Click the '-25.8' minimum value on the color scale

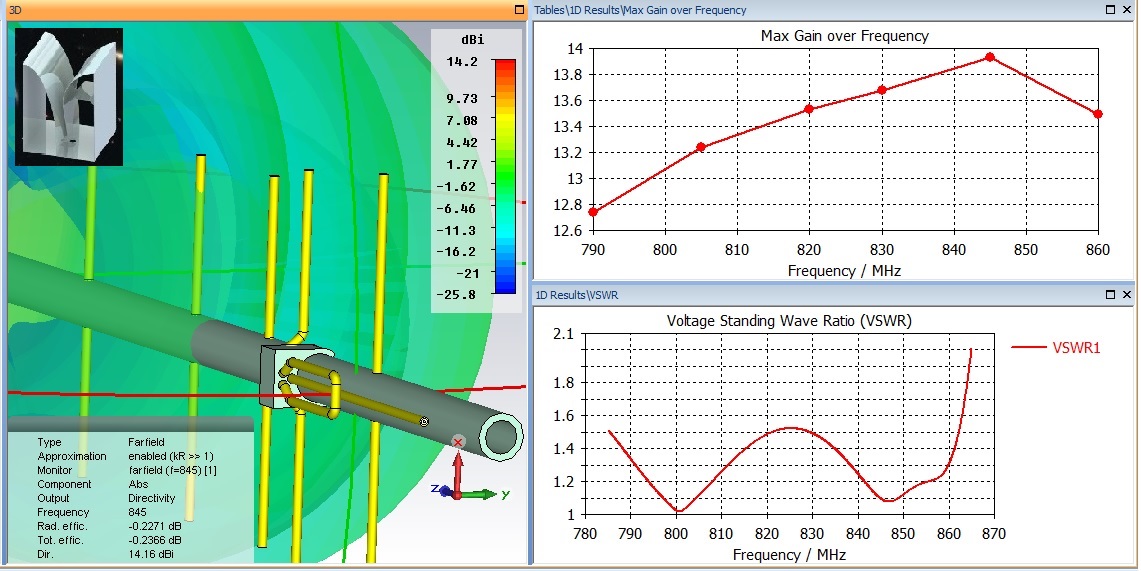457,295
